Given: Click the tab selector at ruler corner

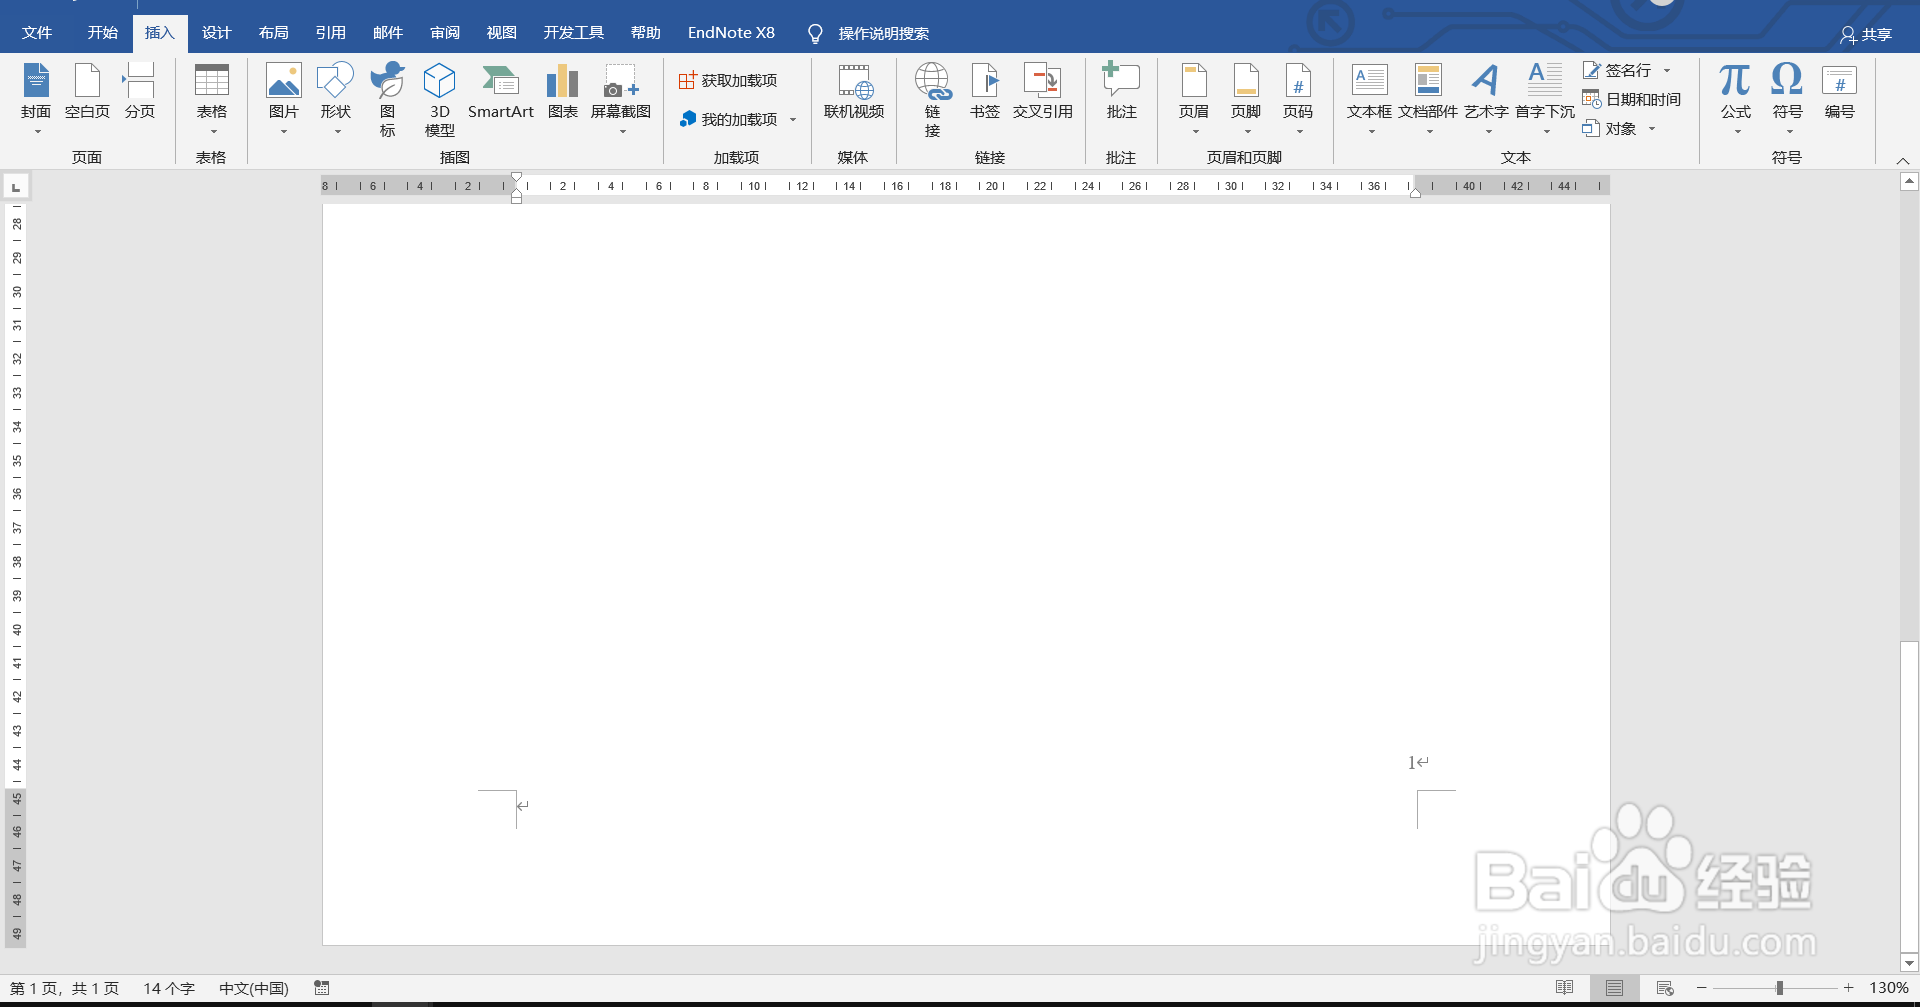Looking at the screenshot, I should click(16, 186).
